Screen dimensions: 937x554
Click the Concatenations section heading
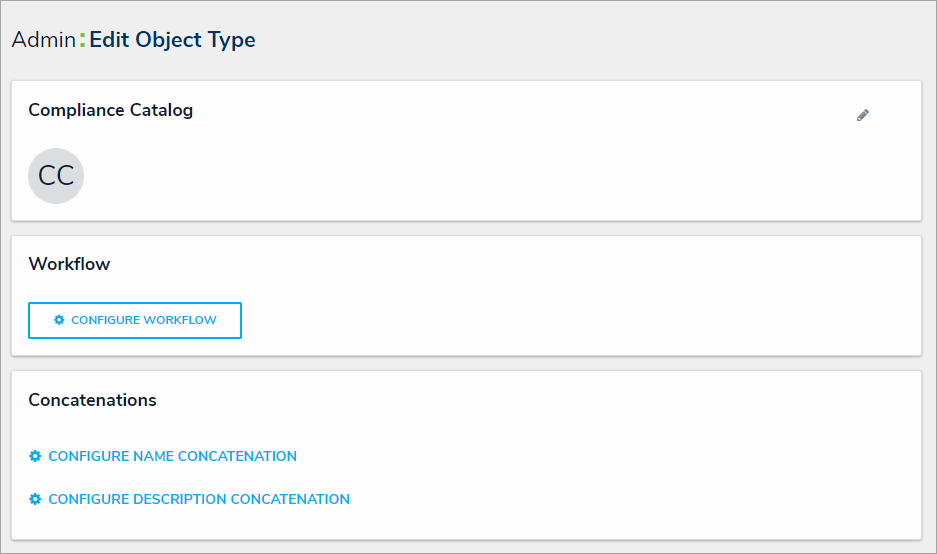[92, 400]
